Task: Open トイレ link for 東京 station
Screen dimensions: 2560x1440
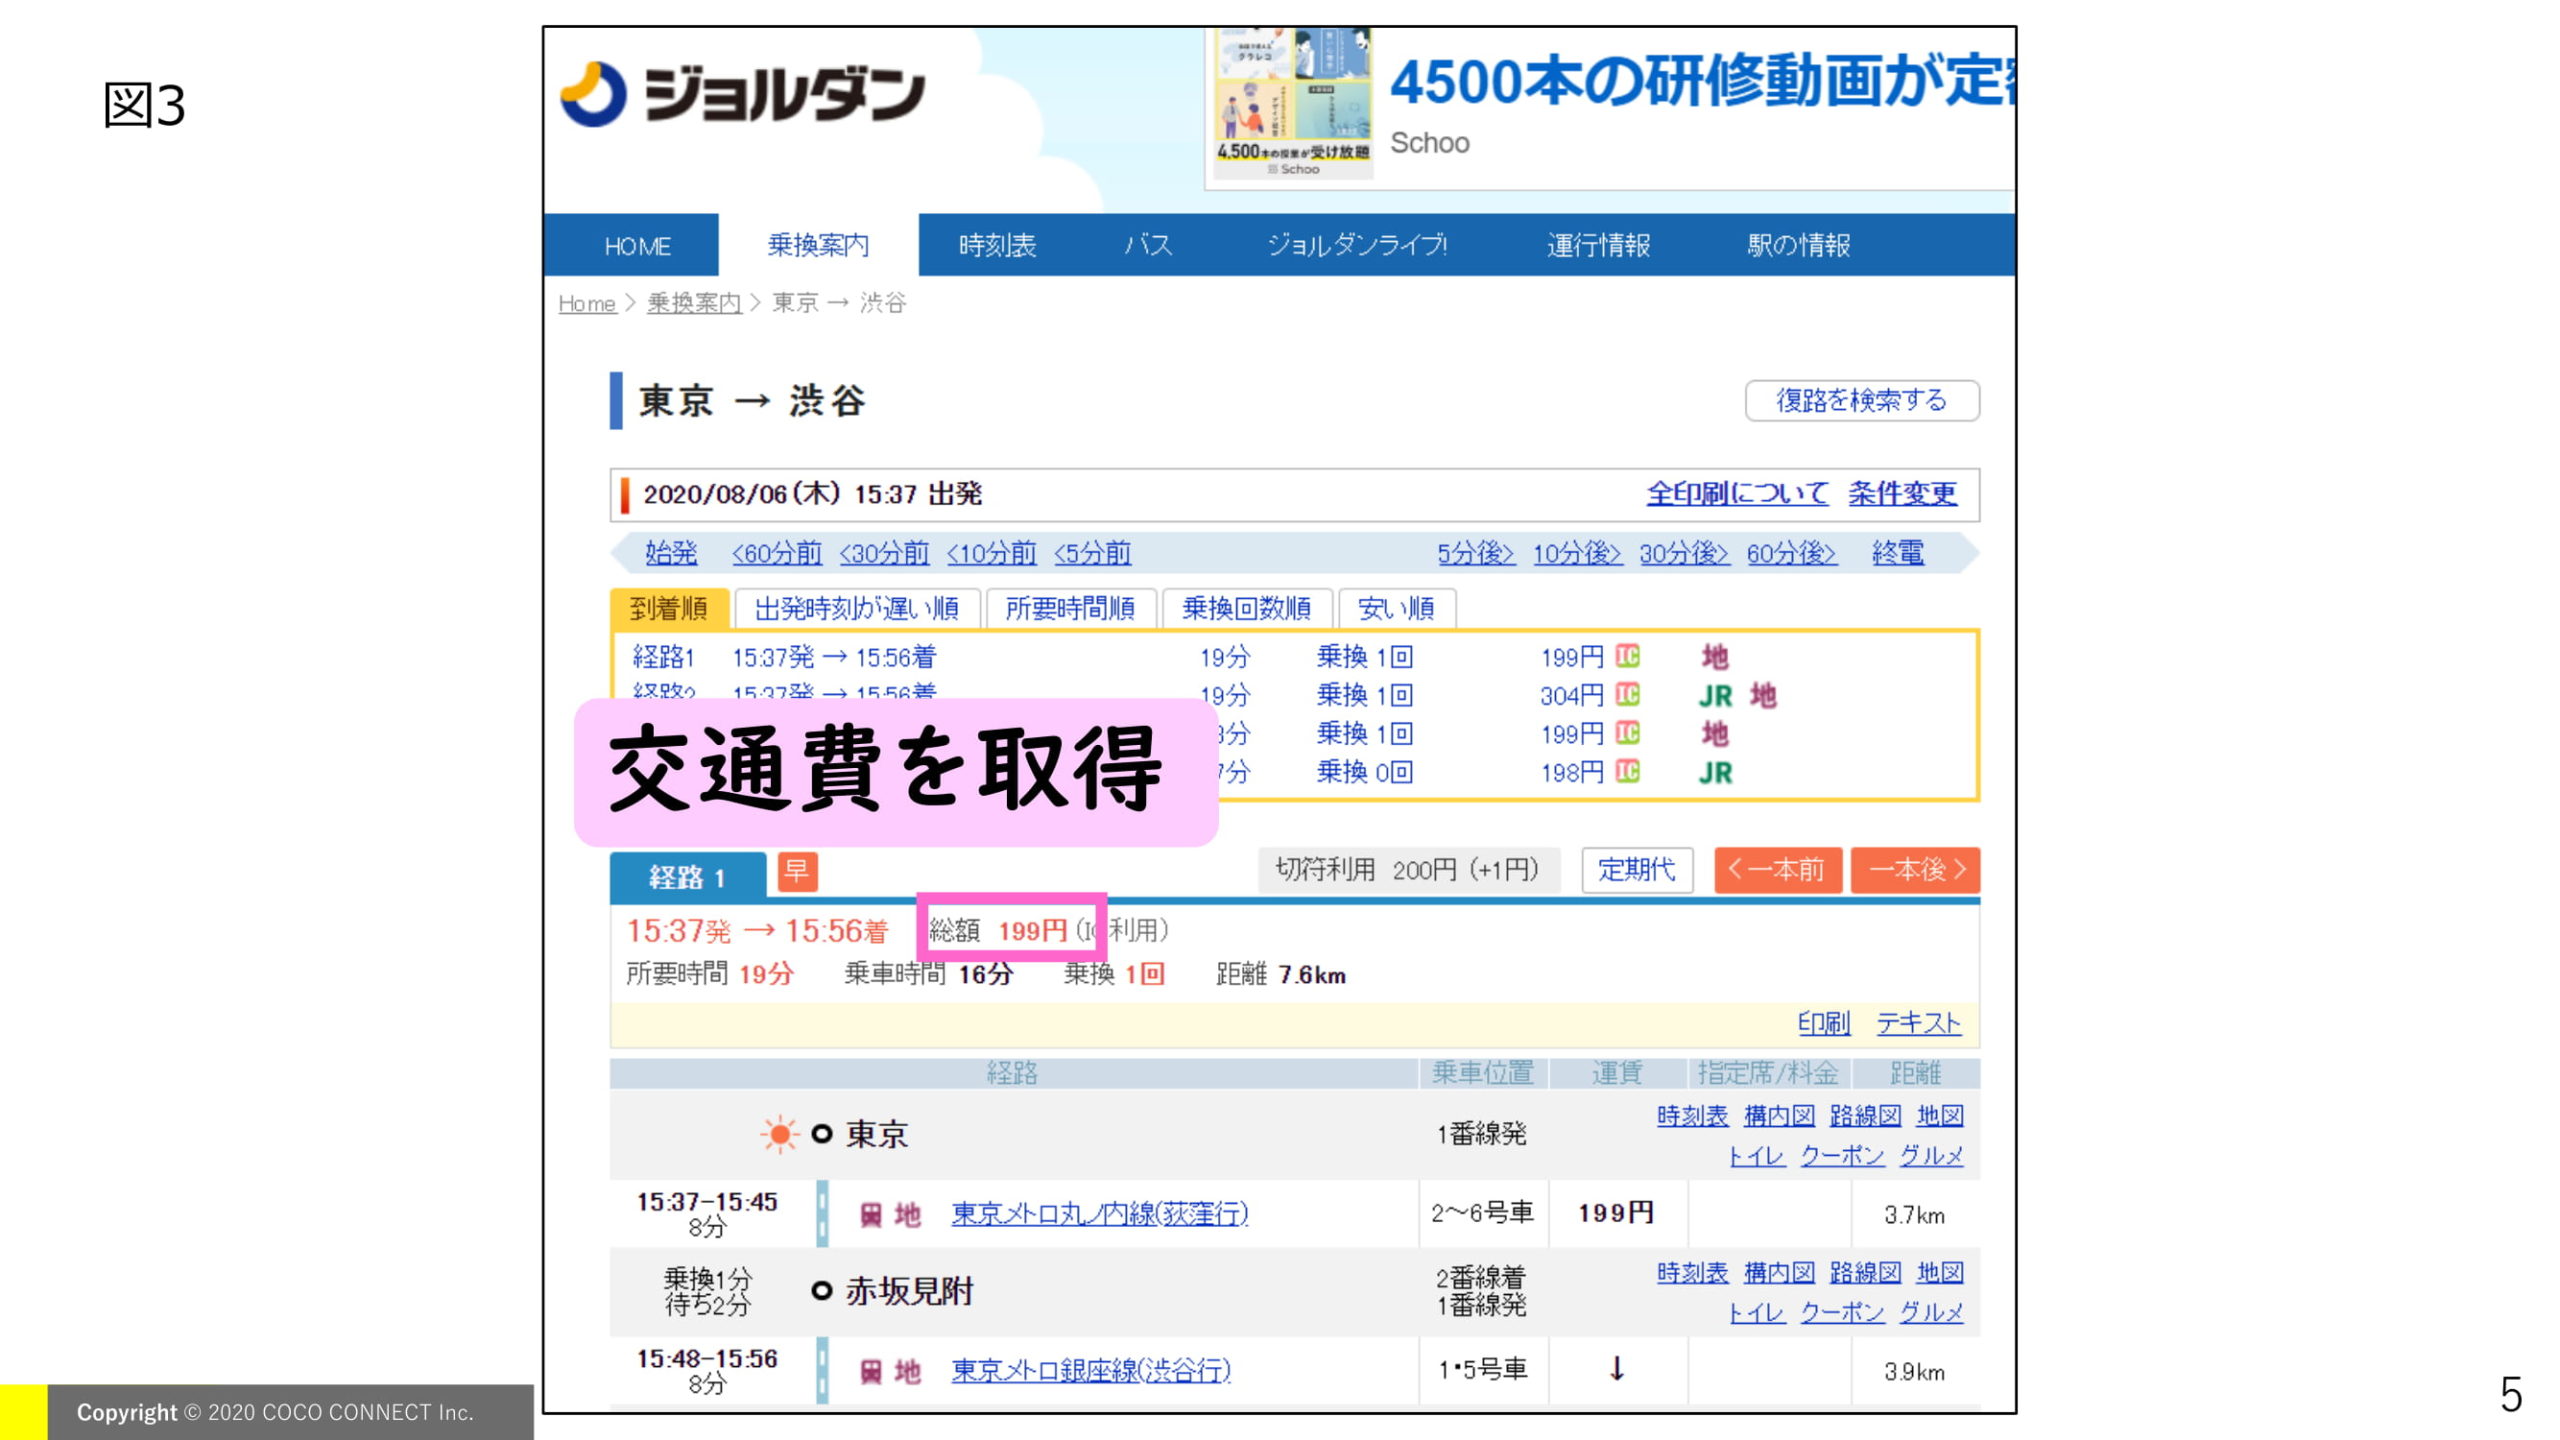Action: (x=1757, y=1156)
